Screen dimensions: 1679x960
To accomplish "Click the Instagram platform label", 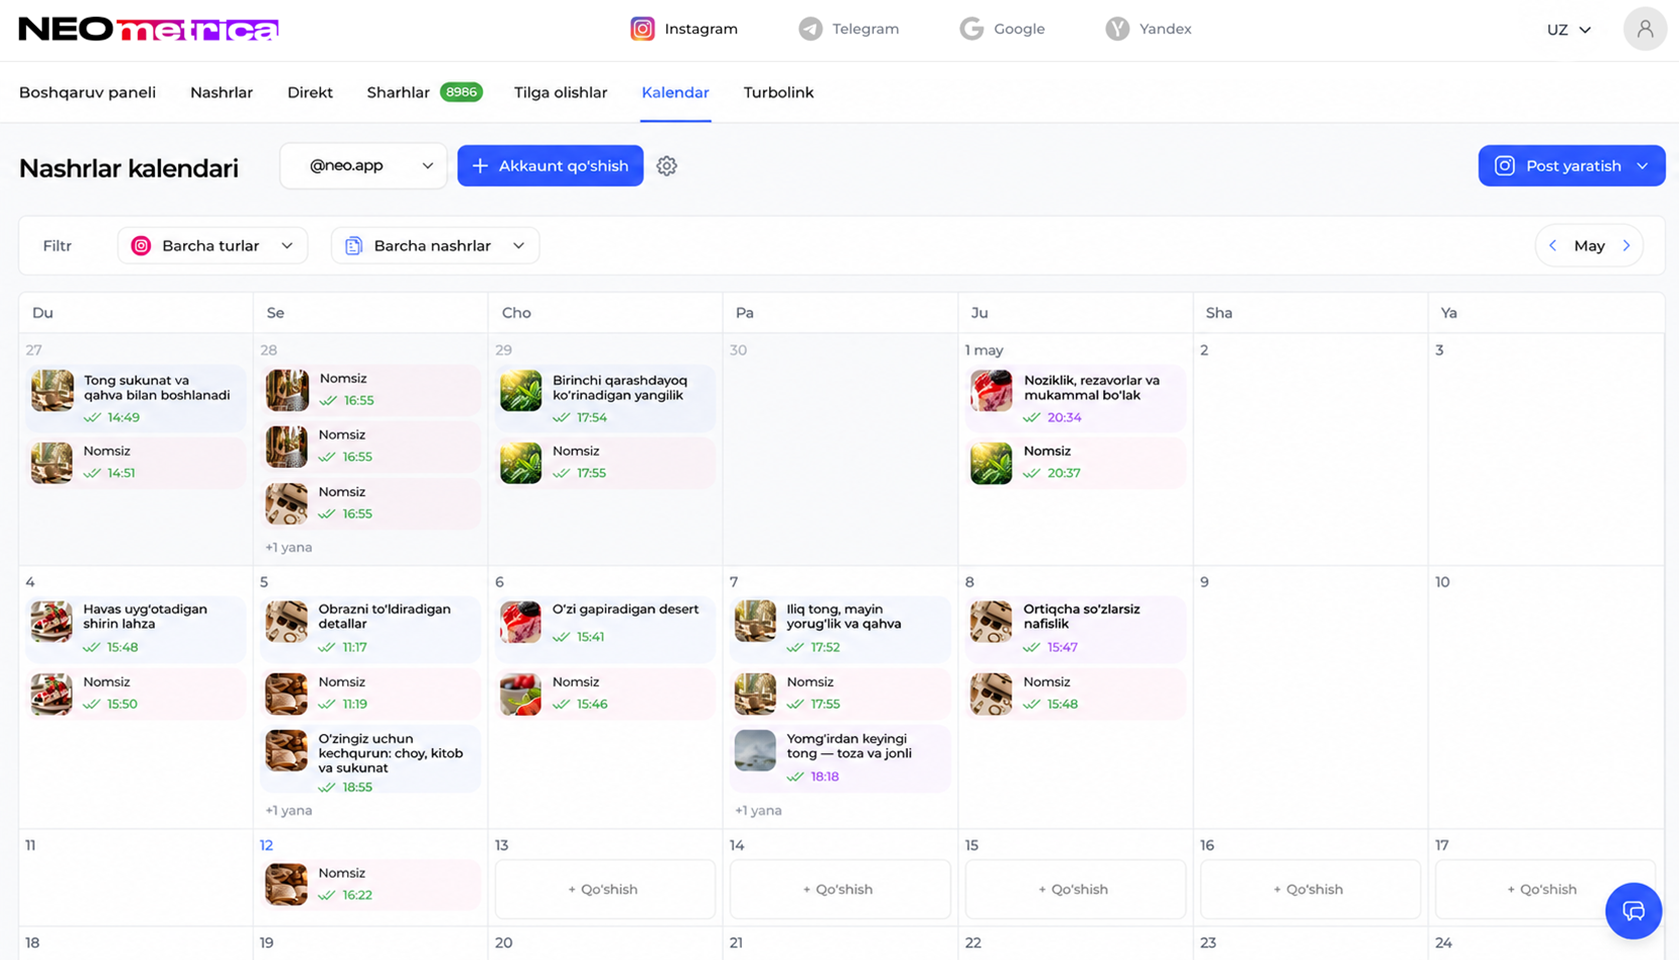I will pos(701,29).
